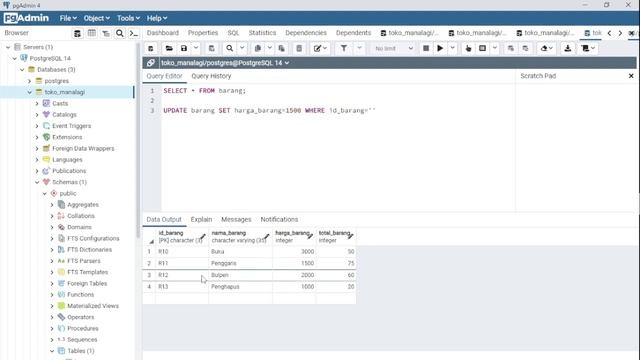The width and height of the screenshot is (640, 360).
Task: Click the Paste rows icon
Action: tap(282, 48)
